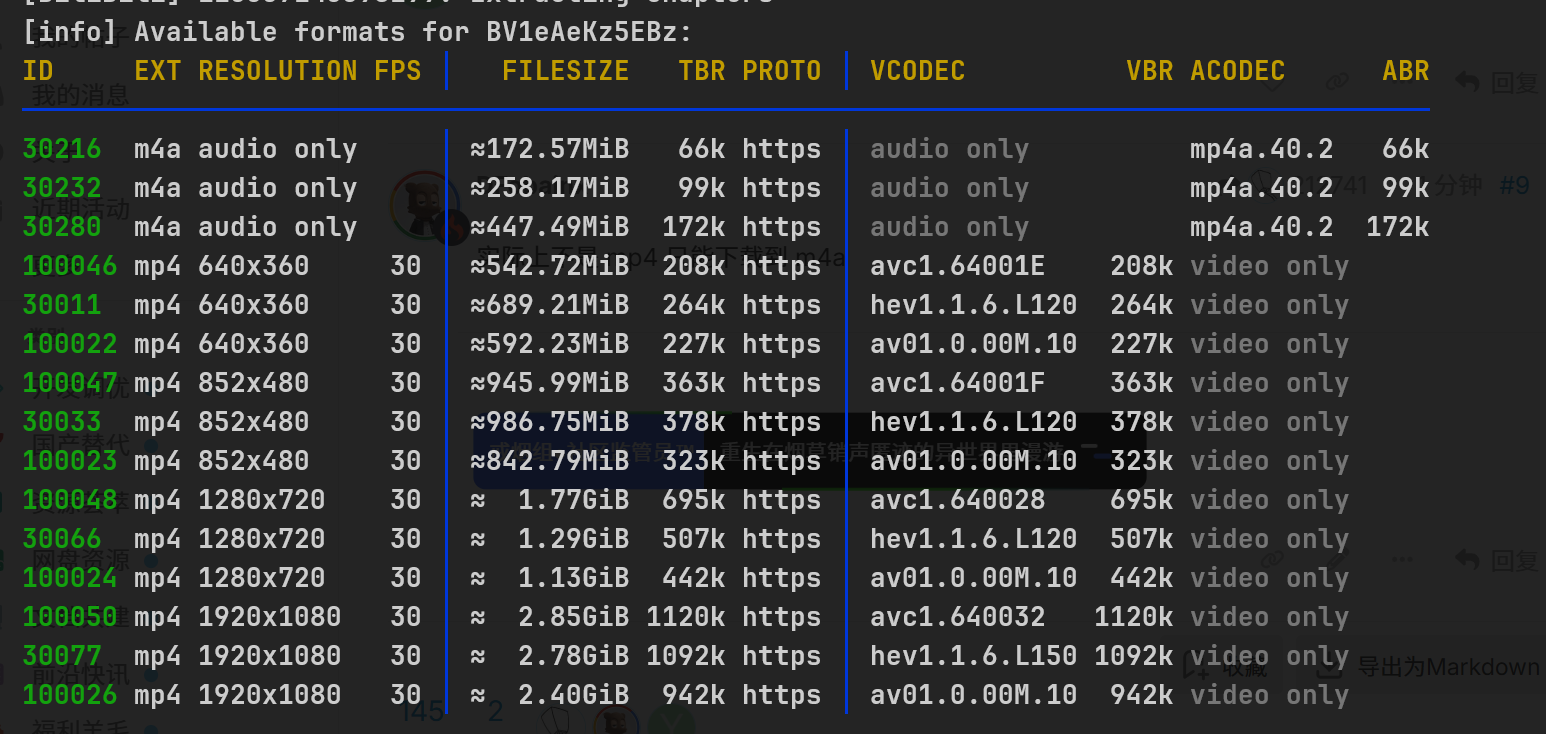Open lower post's three-dots more options
1546x734 pixels.
click(x=1402, y=560)
